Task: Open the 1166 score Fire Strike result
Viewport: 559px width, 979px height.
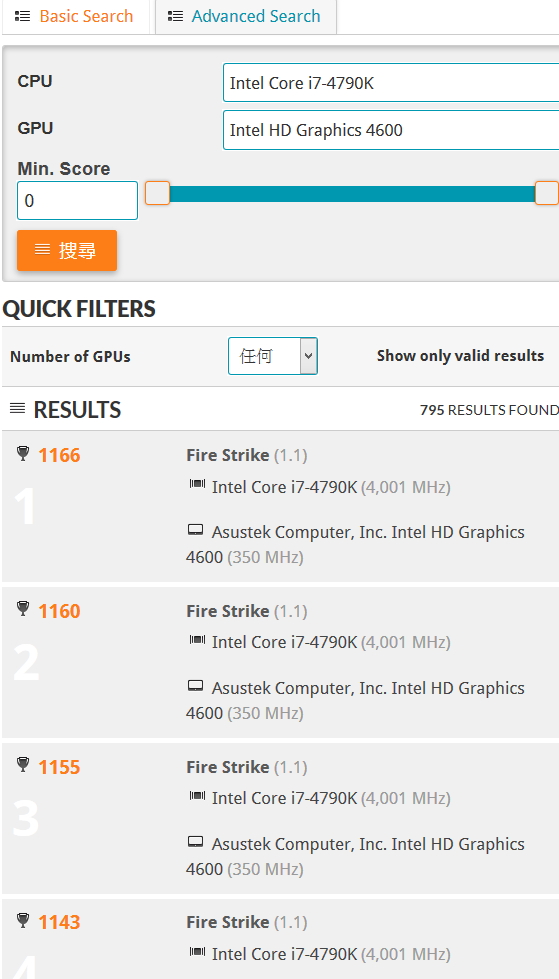Action: (59, 455)
